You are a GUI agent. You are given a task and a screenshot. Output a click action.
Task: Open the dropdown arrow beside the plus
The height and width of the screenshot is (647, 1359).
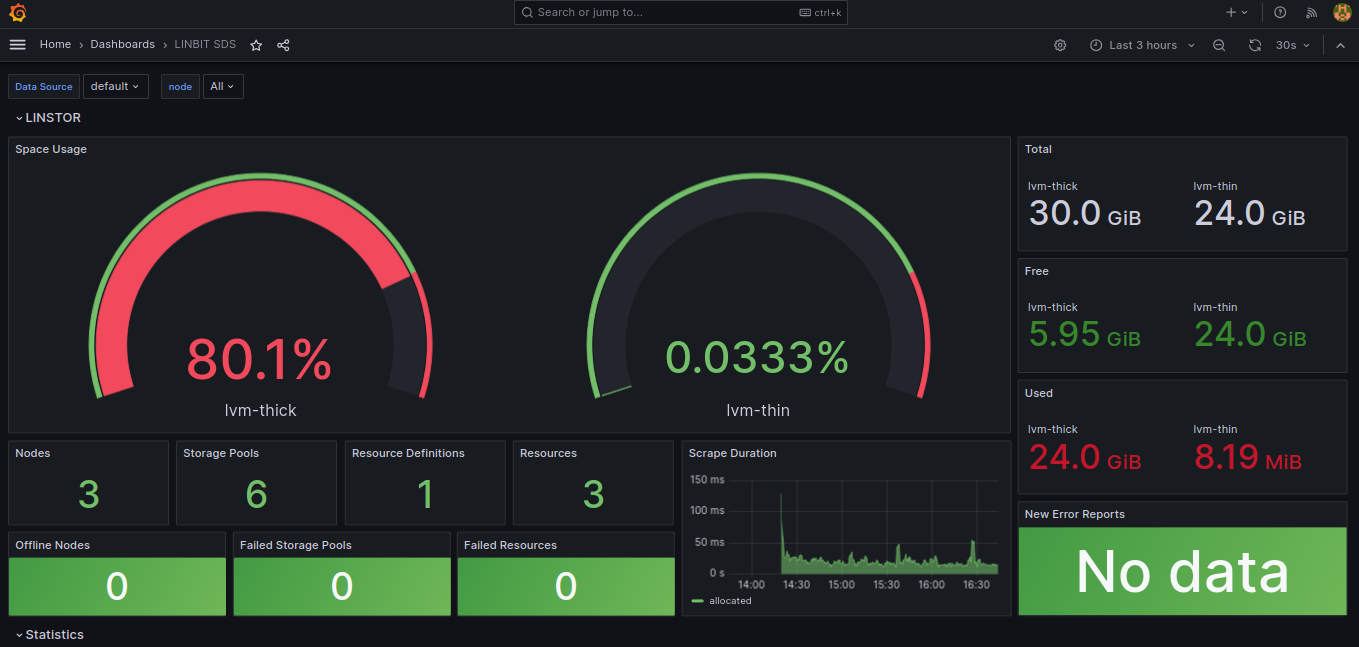point(1245,13)
